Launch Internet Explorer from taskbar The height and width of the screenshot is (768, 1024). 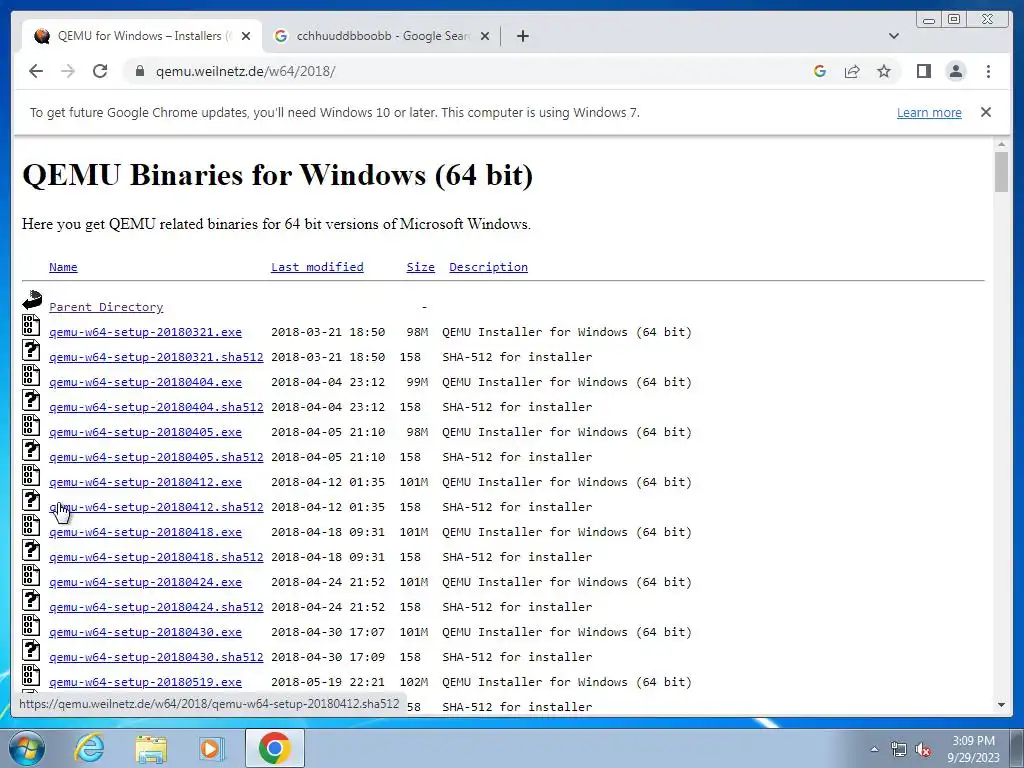pos(89,748)
